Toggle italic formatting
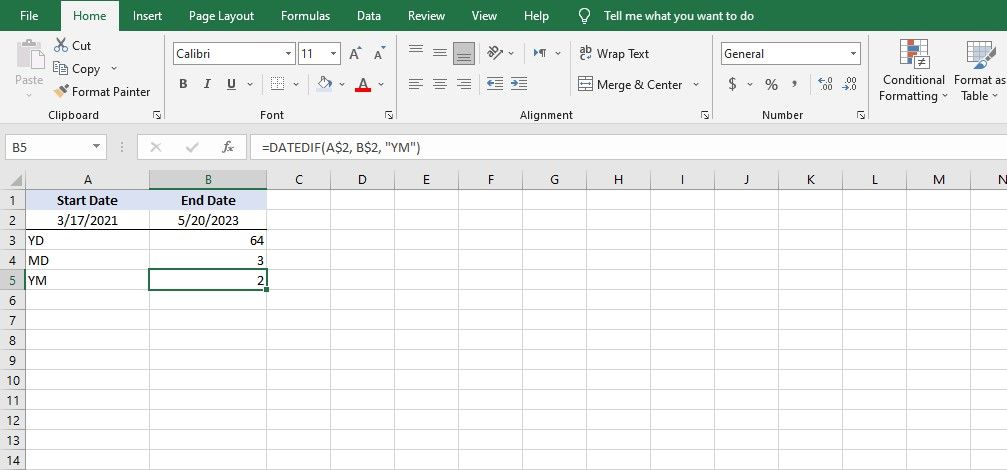This screenshot has height=470, width=1007. 207,84
